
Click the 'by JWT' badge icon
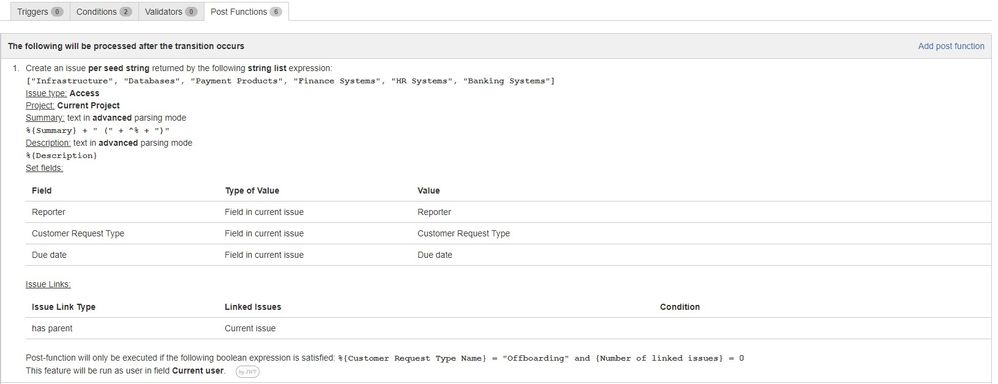[x=248, y=372]
